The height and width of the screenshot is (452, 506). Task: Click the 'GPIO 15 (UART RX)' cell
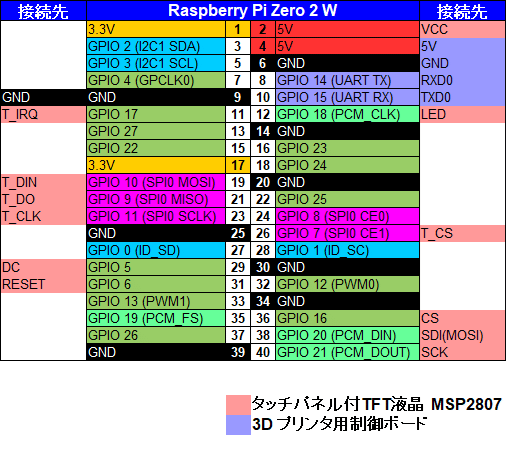(347, 97)
